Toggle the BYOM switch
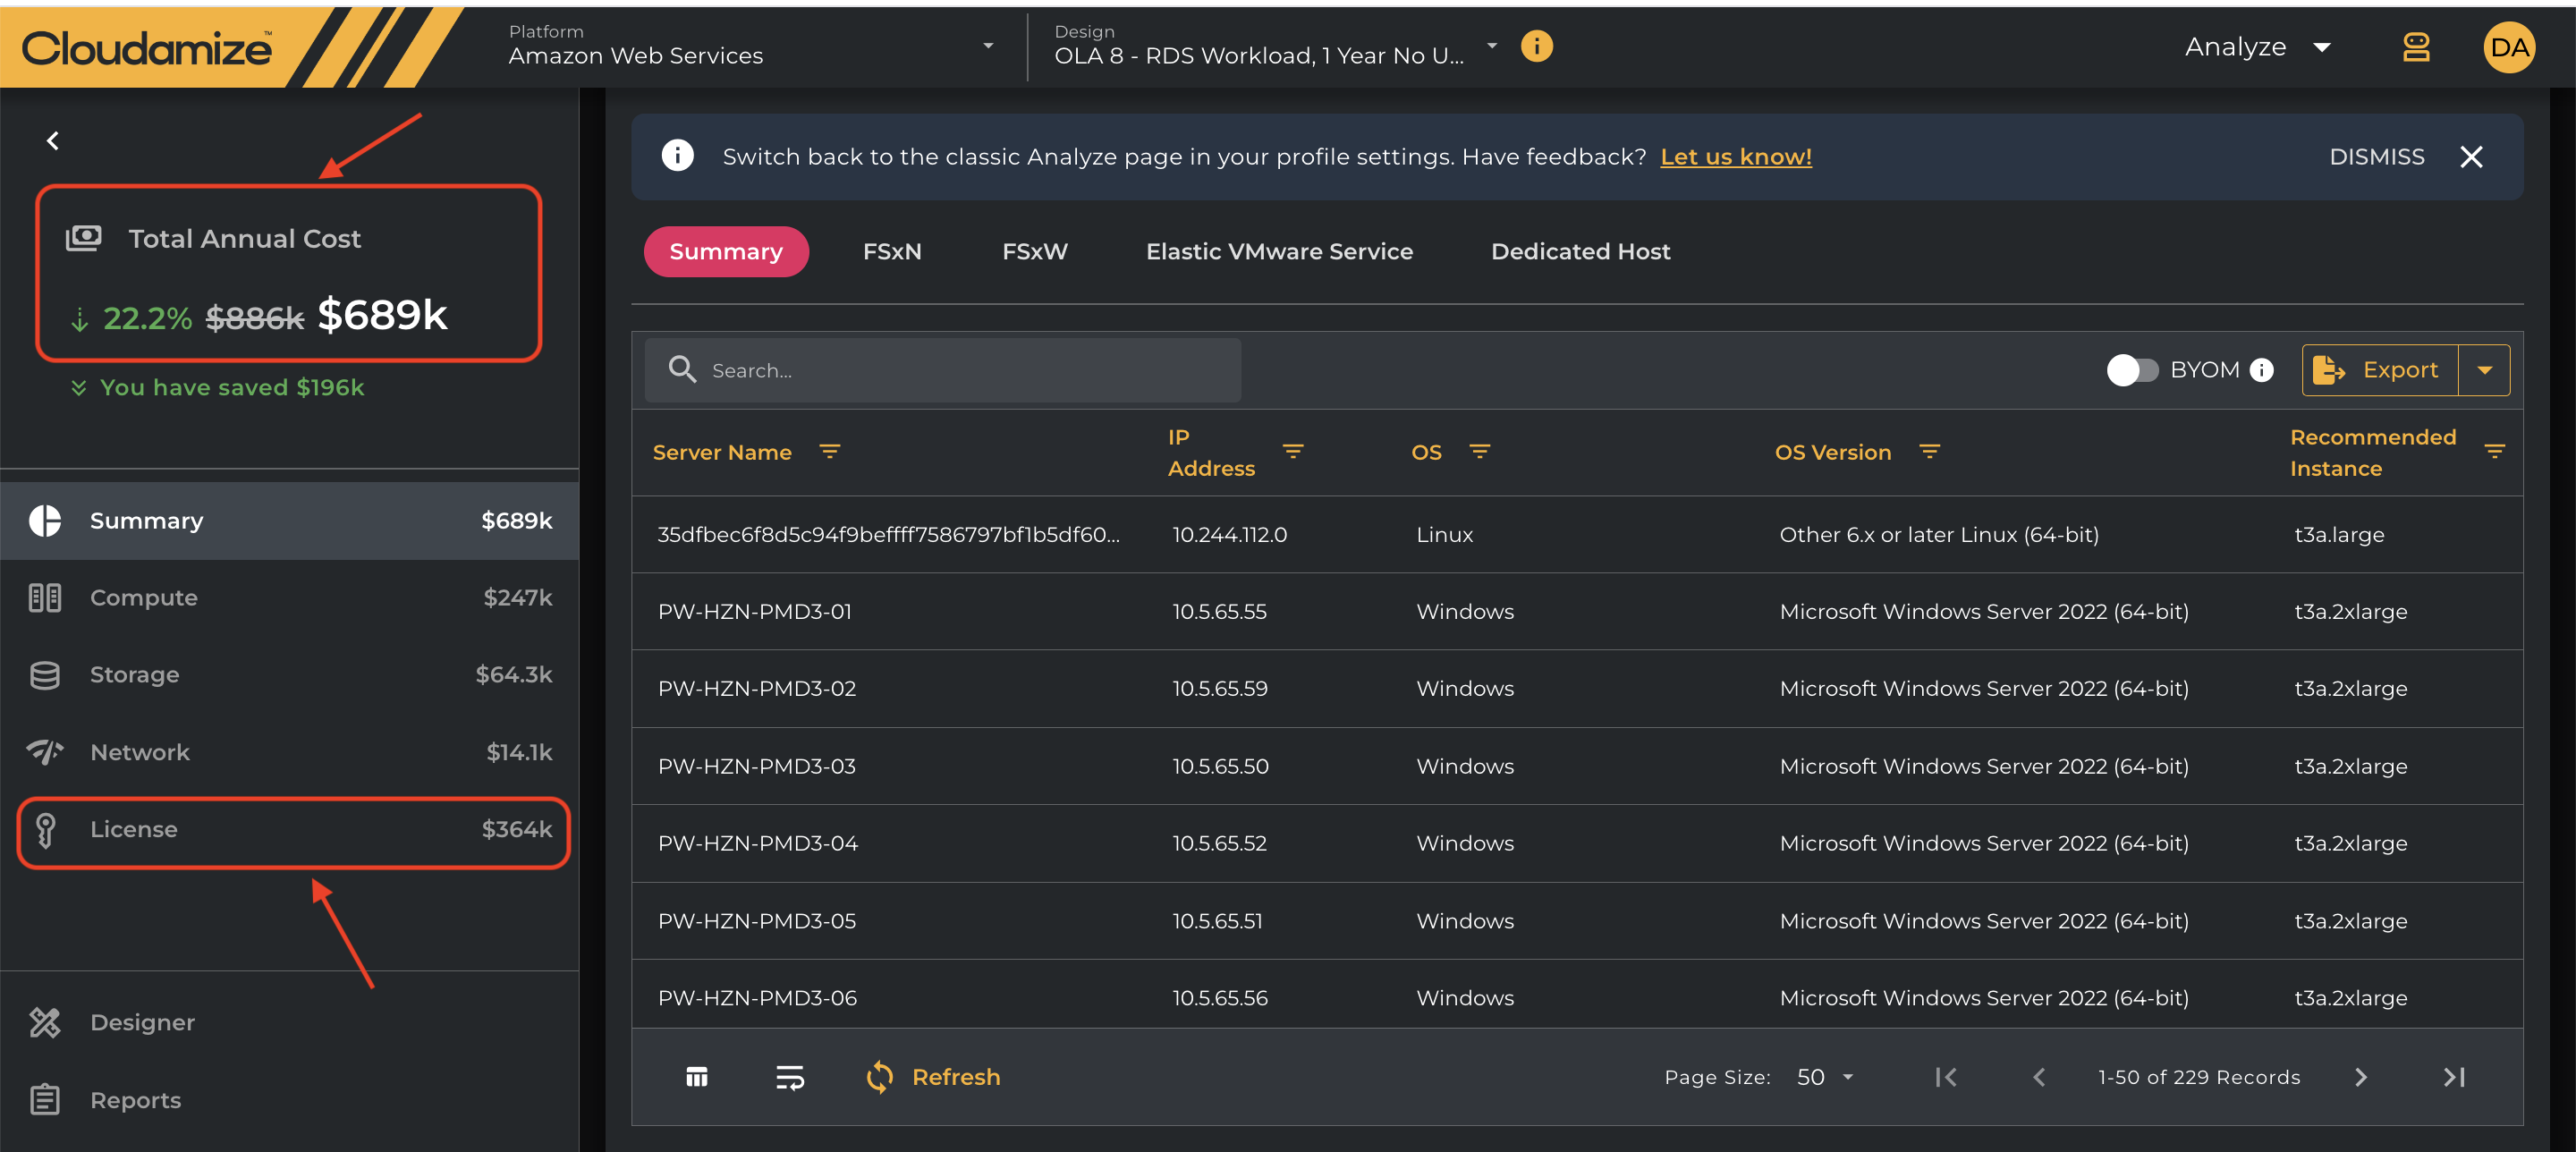2576x1152 pixels. click(2132, 370)
